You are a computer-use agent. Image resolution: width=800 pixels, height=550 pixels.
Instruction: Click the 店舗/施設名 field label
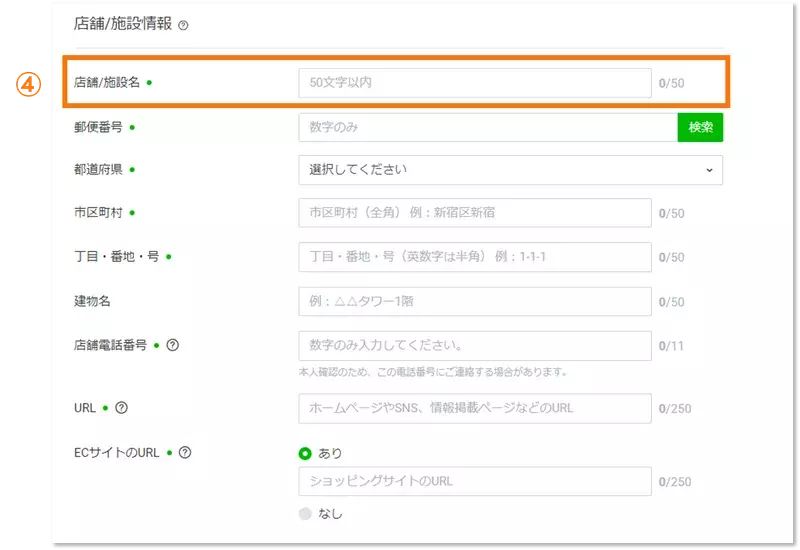(107, 83)
